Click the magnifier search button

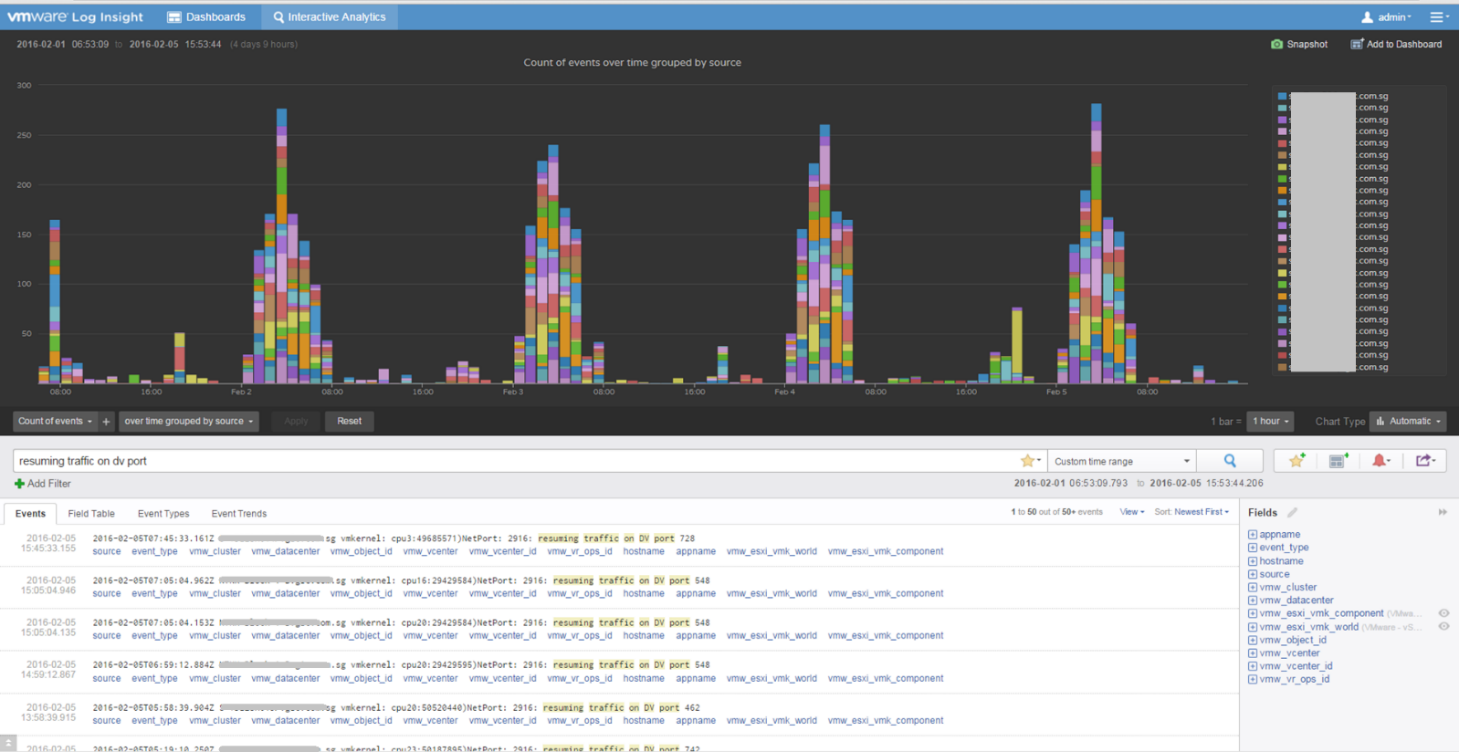coord(1230,461)
